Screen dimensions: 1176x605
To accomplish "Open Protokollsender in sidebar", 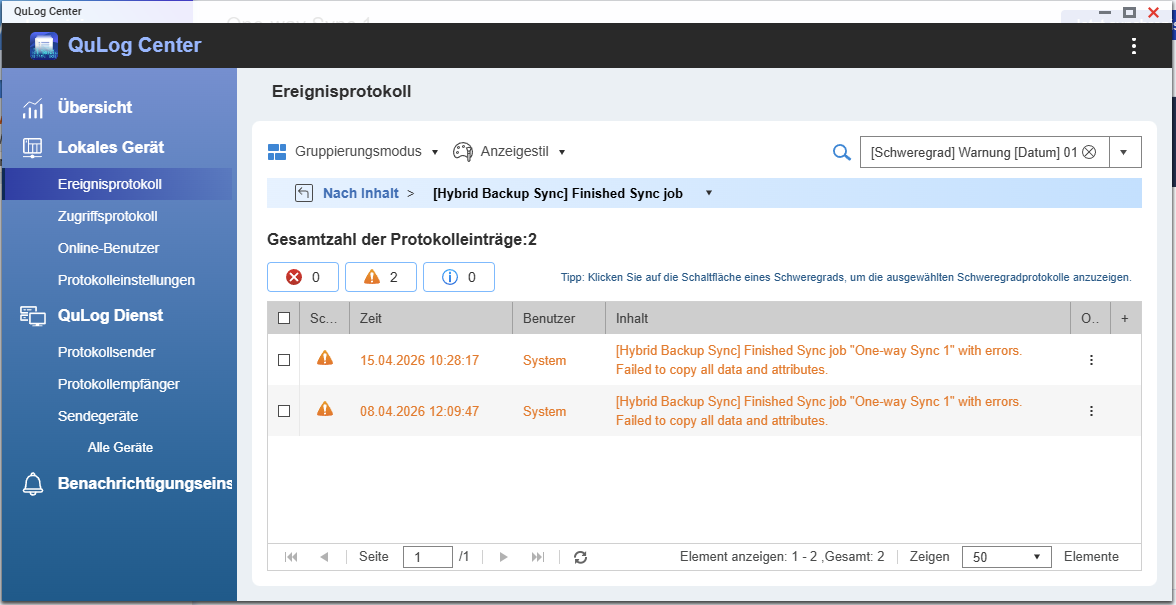I will tap(106, 352).
